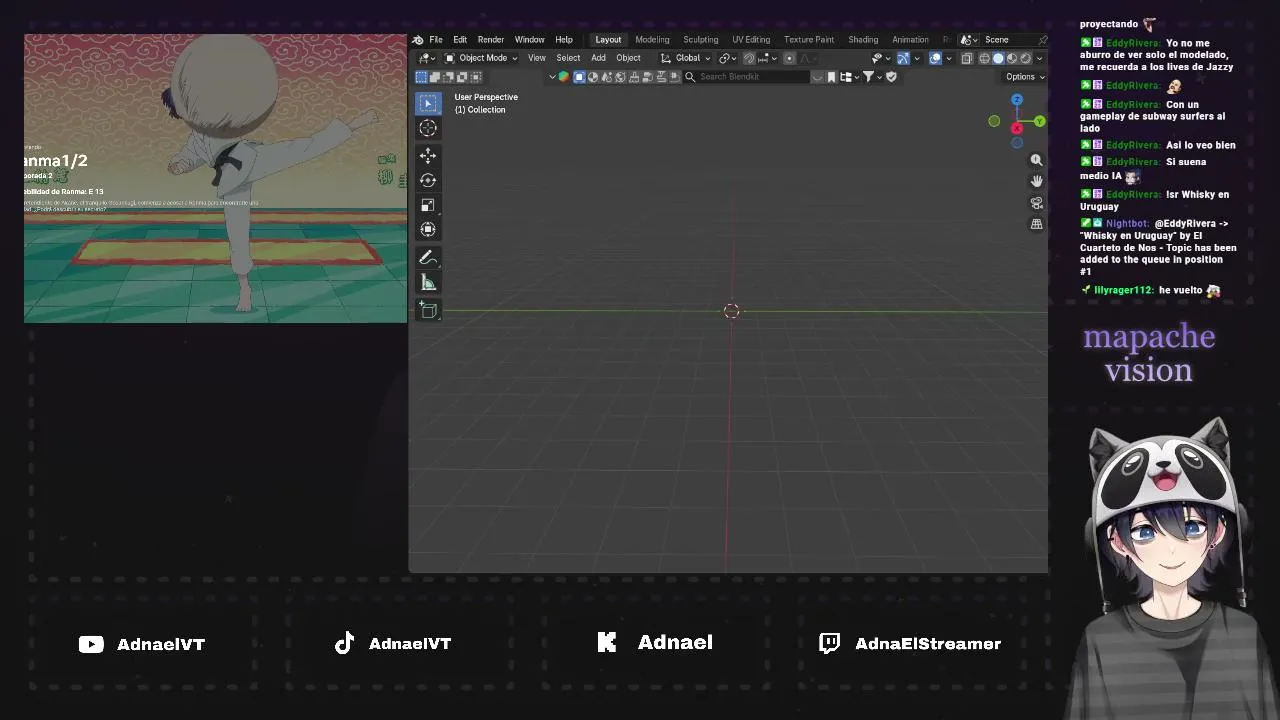Screen dimensions: 1280x720
Task: Select BlenderKit brushes asset icon
Action: (635, 77)
